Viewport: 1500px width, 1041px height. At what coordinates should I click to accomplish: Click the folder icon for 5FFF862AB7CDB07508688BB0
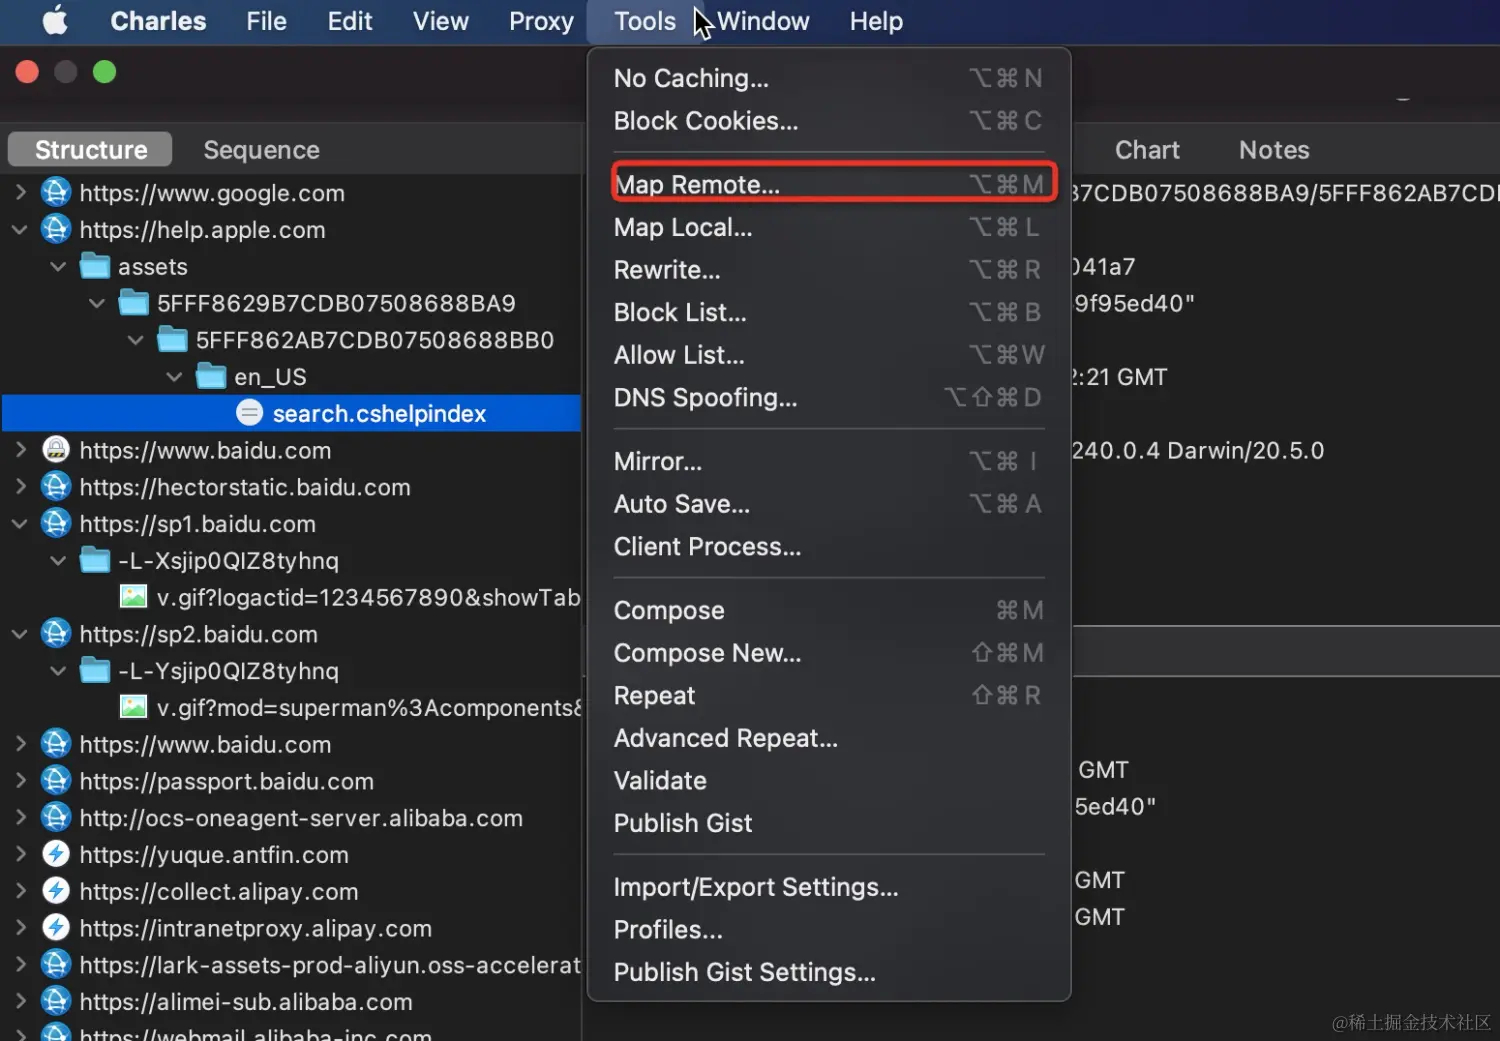click(173, 340)
